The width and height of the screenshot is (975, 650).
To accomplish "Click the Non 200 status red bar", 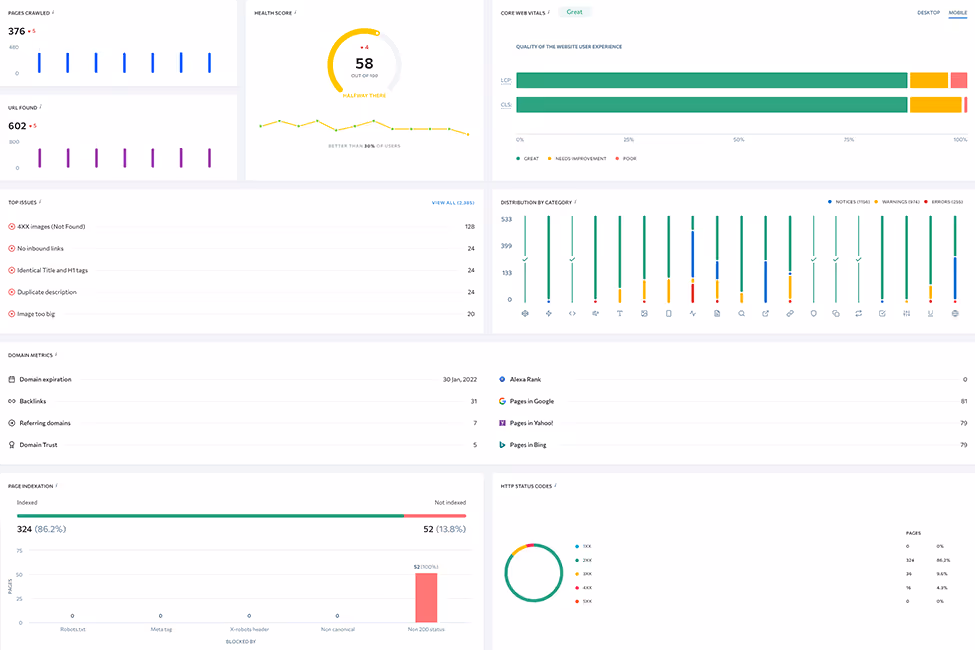I will [x=426, y=598].
